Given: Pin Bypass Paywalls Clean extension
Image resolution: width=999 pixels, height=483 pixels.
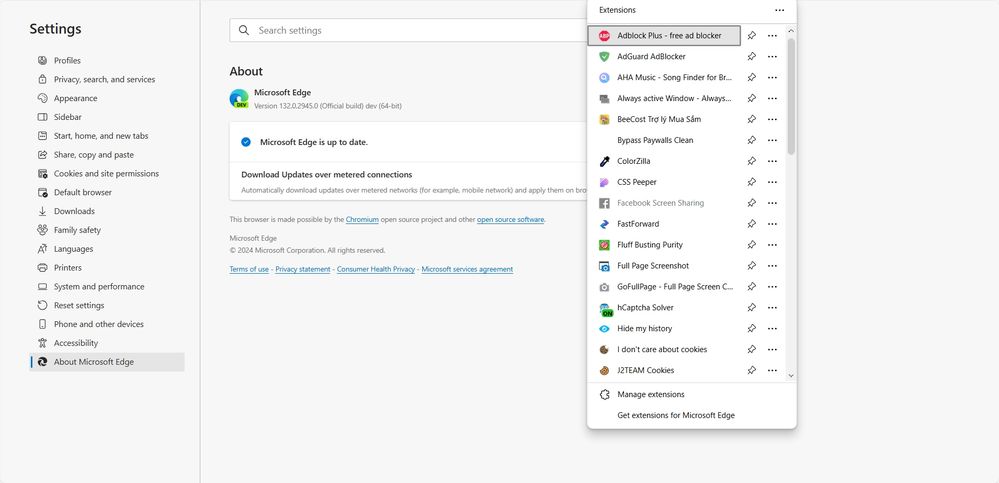Looking at the screenshot, I should [752, 140].
